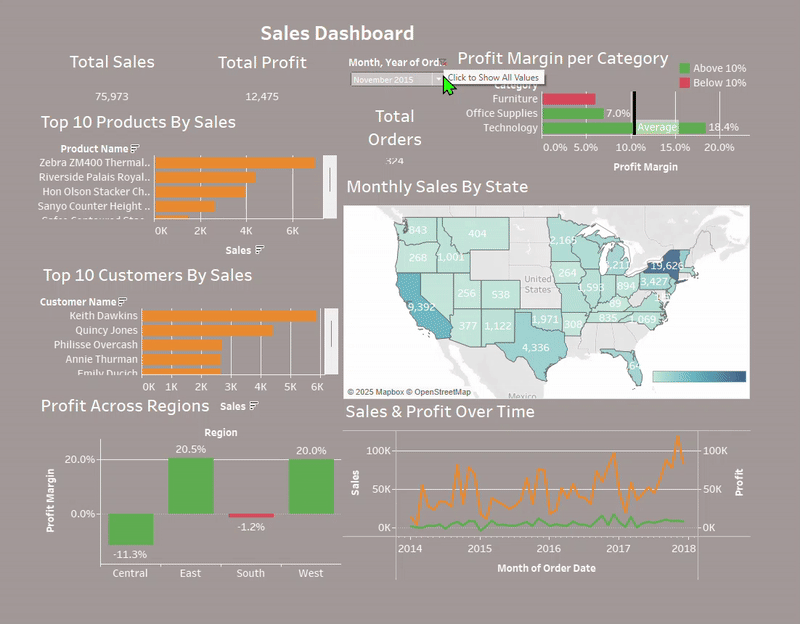Open the November 2015 month filter dropdown
The height and width of the screenshot is (624, 800).
(x=438, y=80)
